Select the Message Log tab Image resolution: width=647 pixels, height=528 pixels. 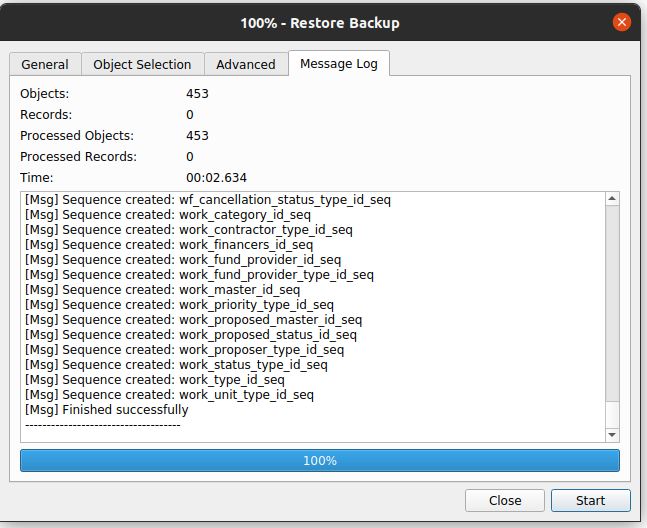coord(339,64)
